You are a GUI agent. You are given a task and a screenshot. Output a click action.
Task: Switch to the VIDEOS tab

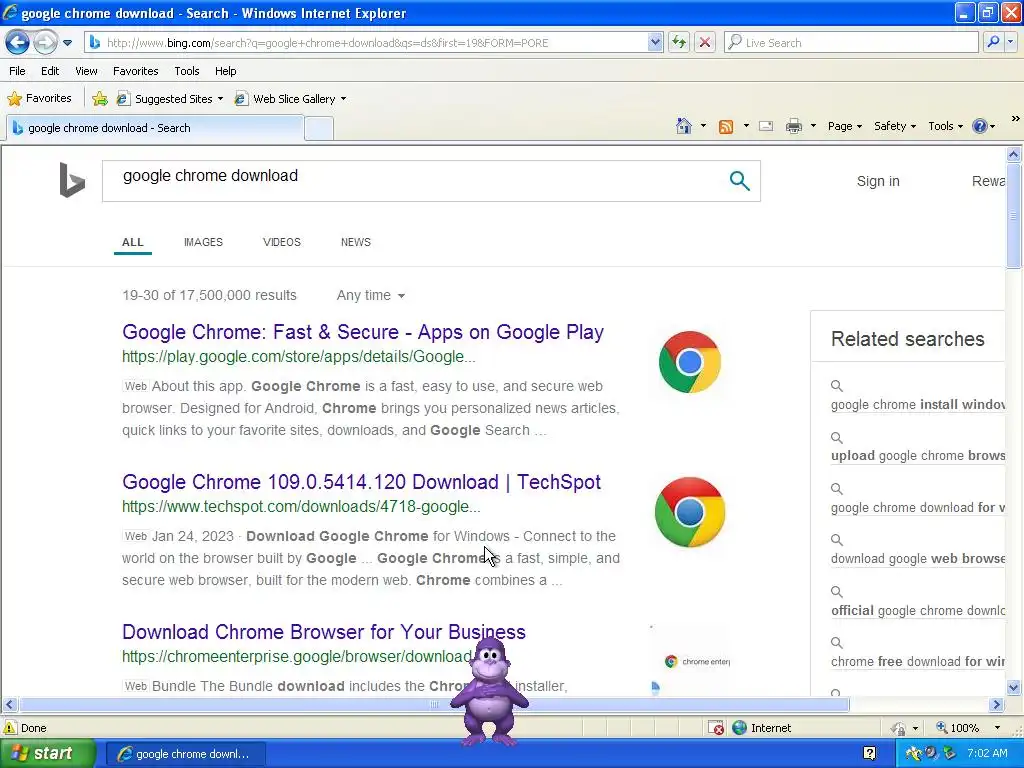coord(281,242)
